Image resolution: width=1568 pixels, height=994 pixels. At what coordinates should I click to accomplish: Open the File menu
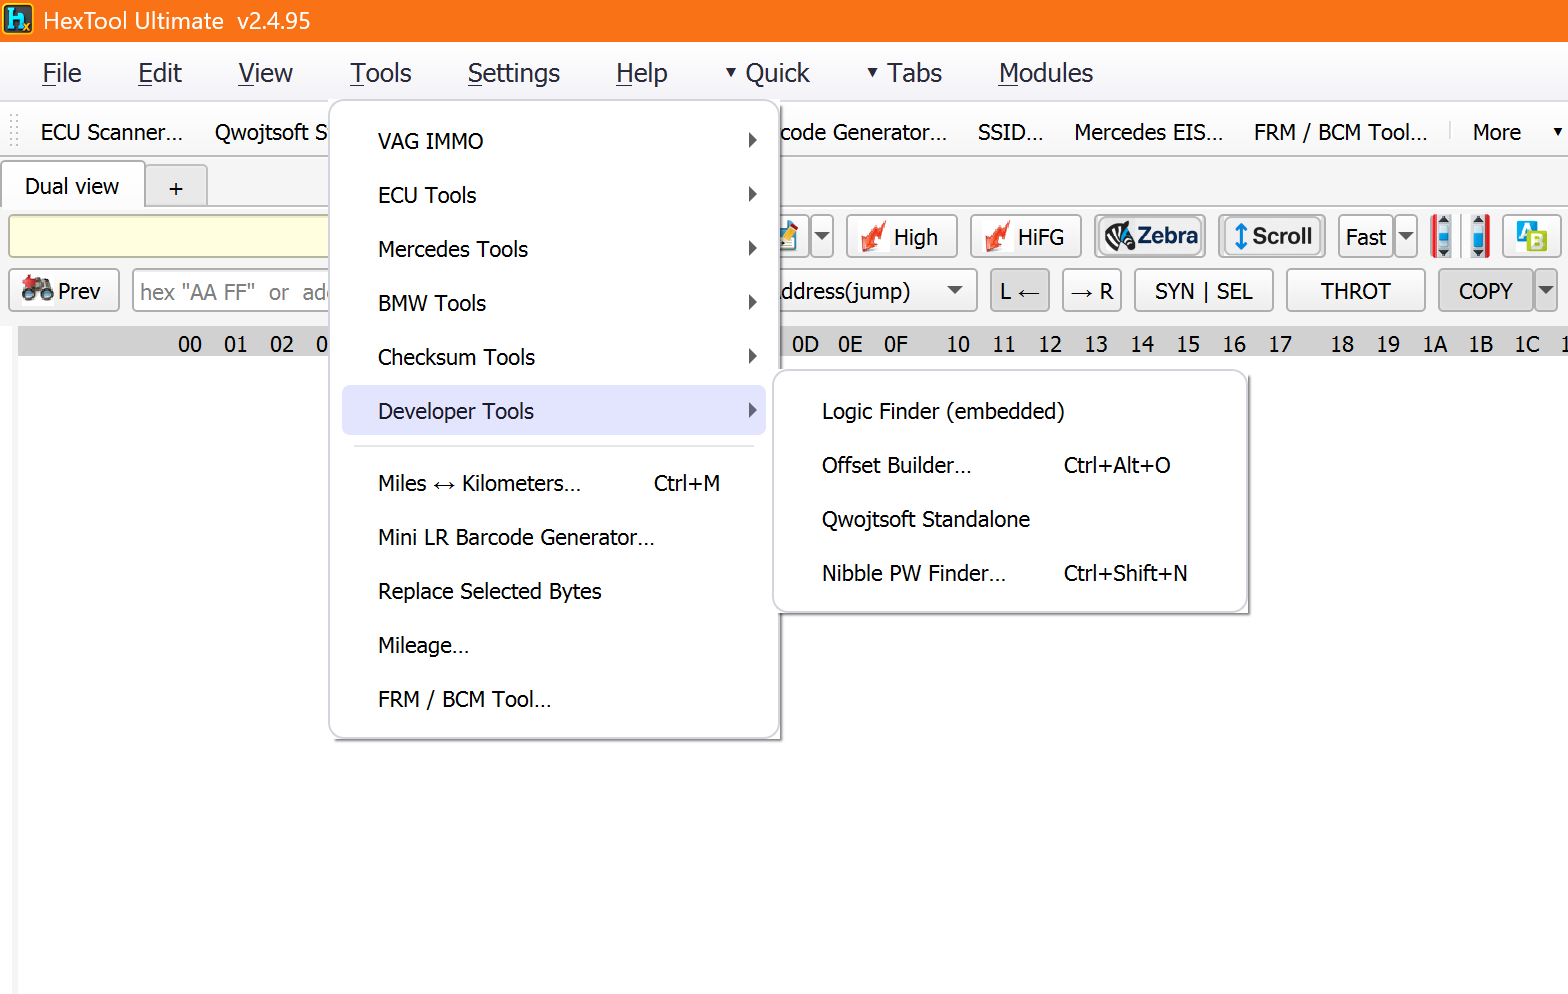tap(62, 73)
